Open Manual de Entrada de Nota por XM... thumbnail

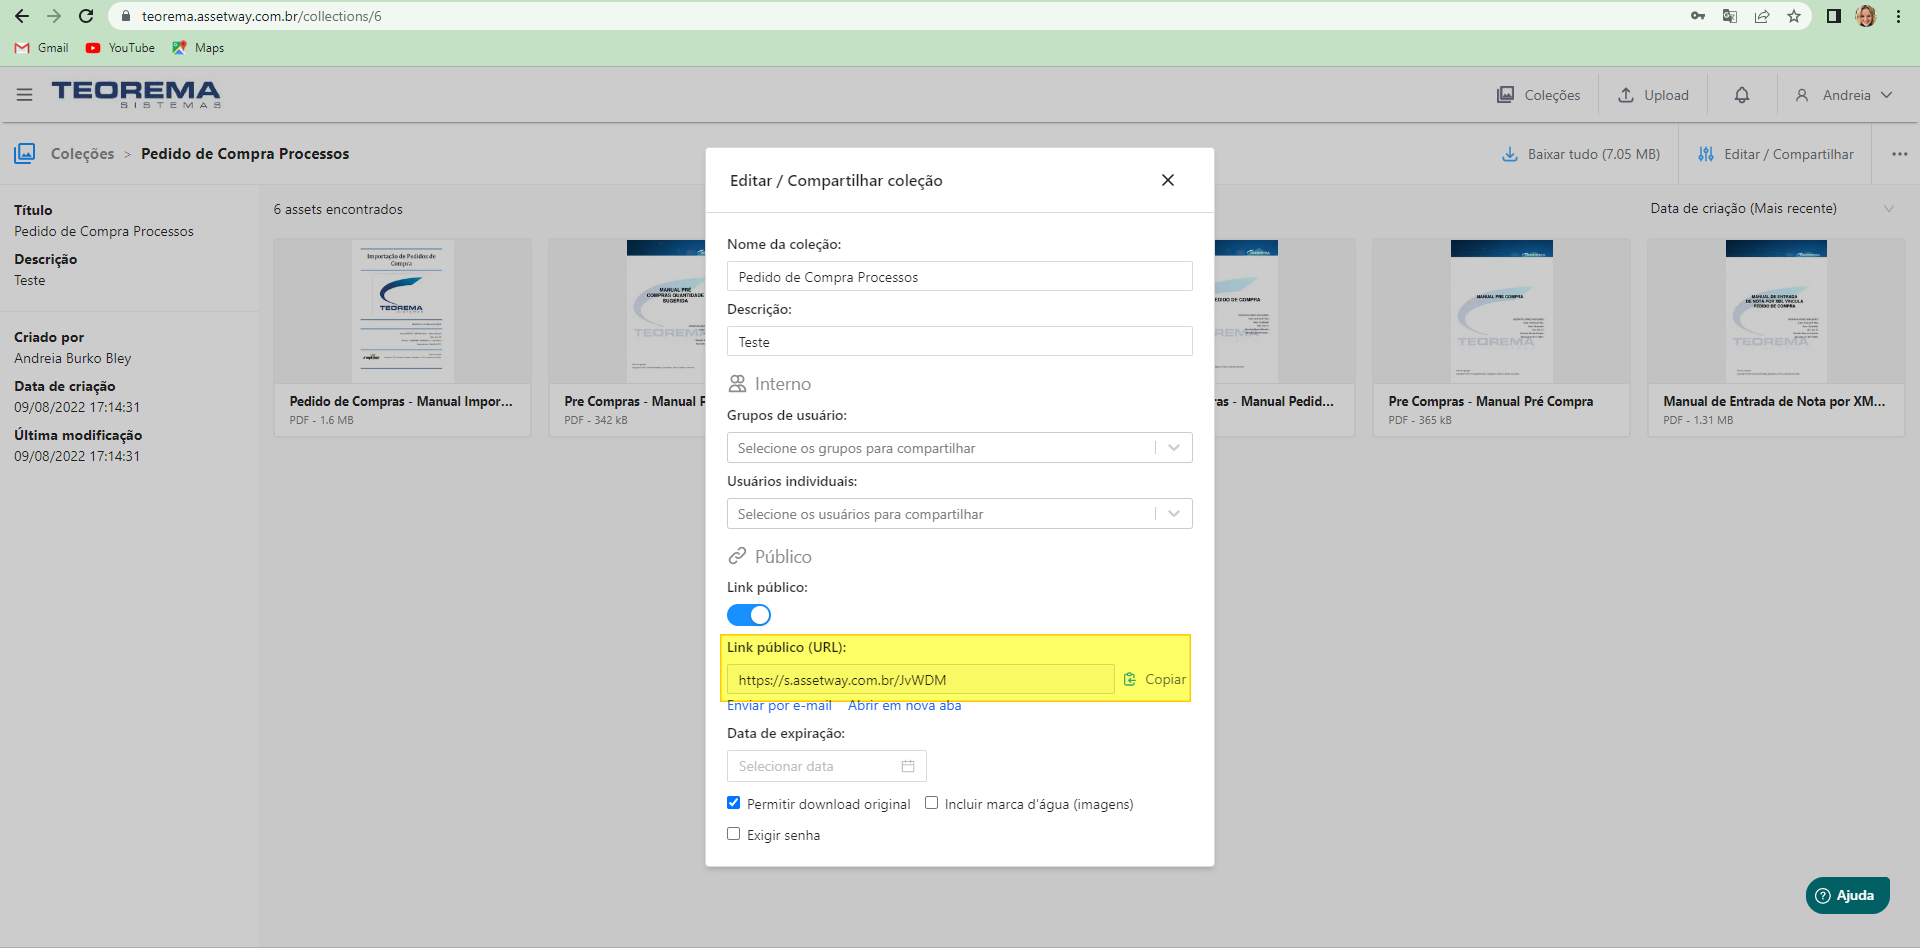(x=1776, y=311)
